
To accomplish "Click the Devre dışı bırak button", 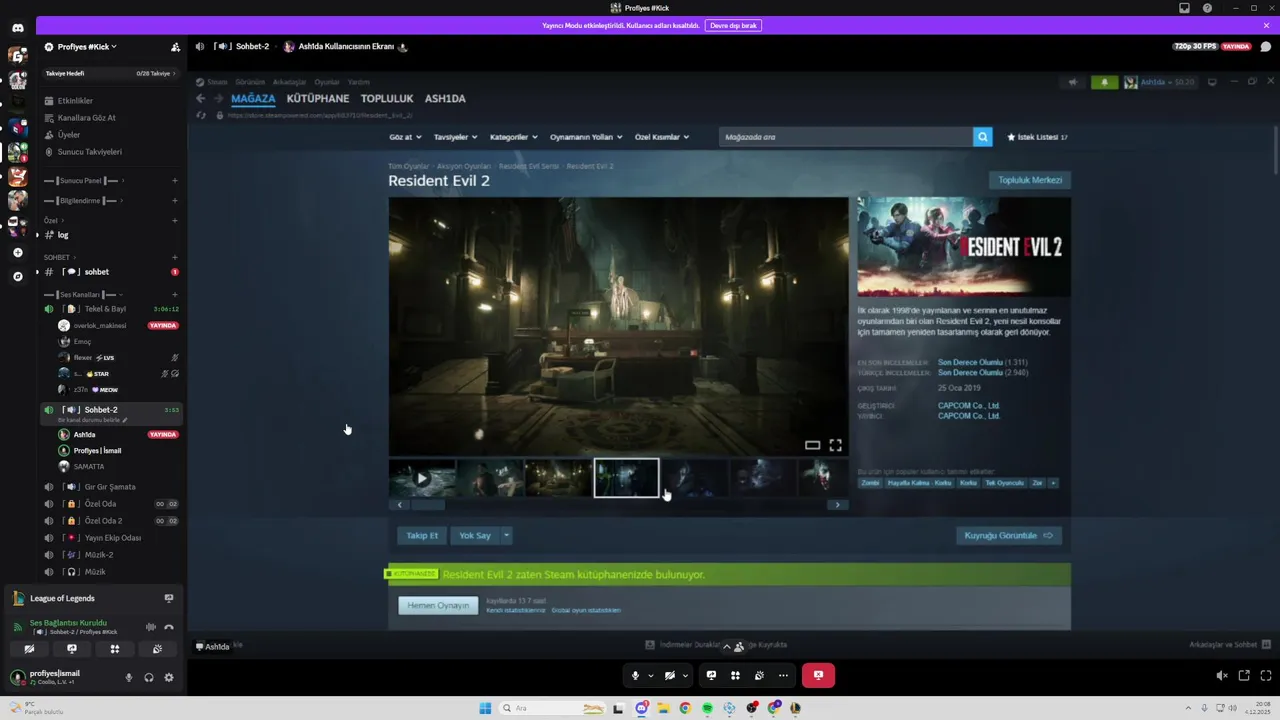I will click(x=733, y=25).
